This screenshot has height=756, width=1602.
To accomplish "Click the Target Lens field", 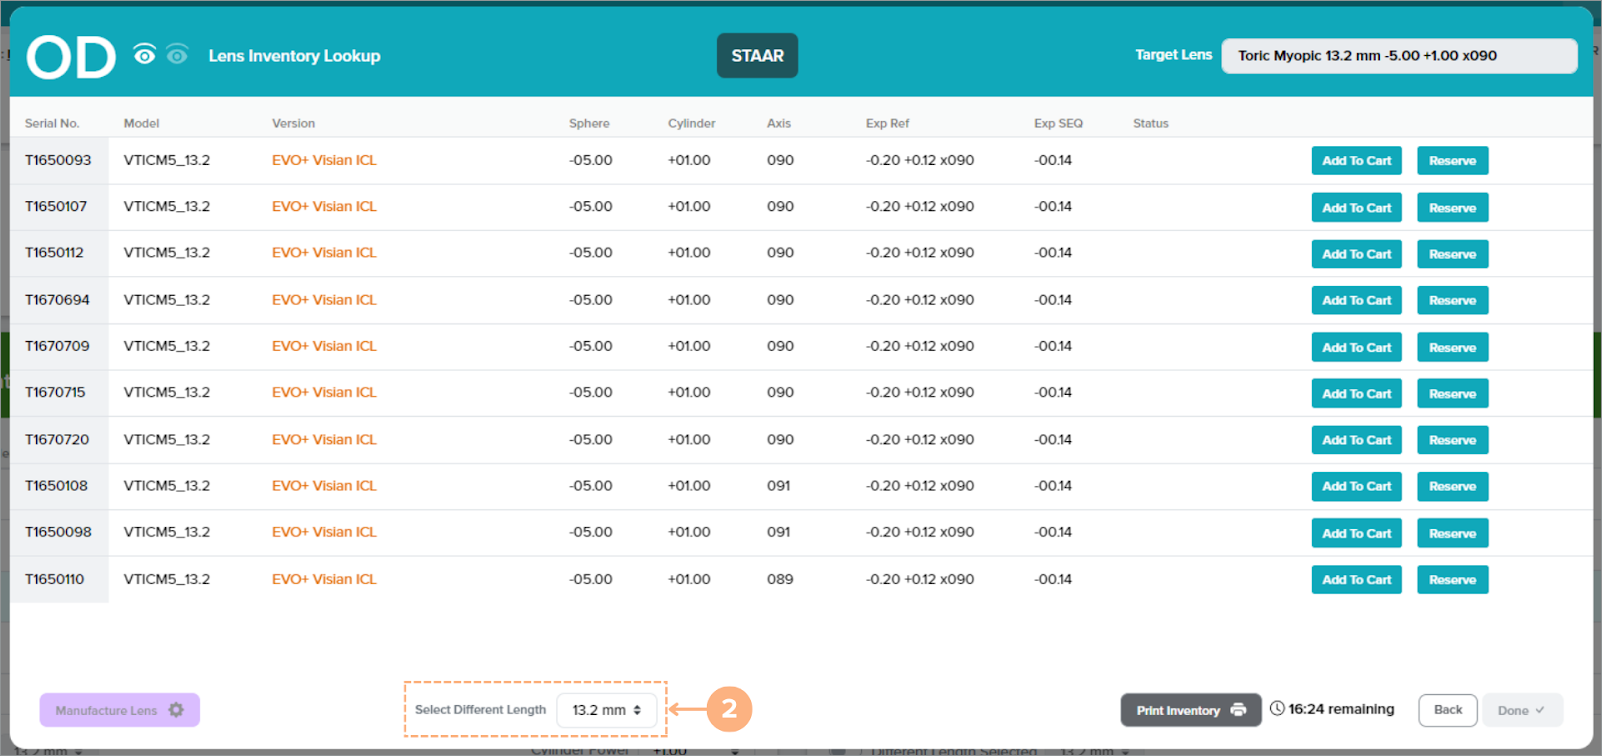I will click(x=1398, y=56).
